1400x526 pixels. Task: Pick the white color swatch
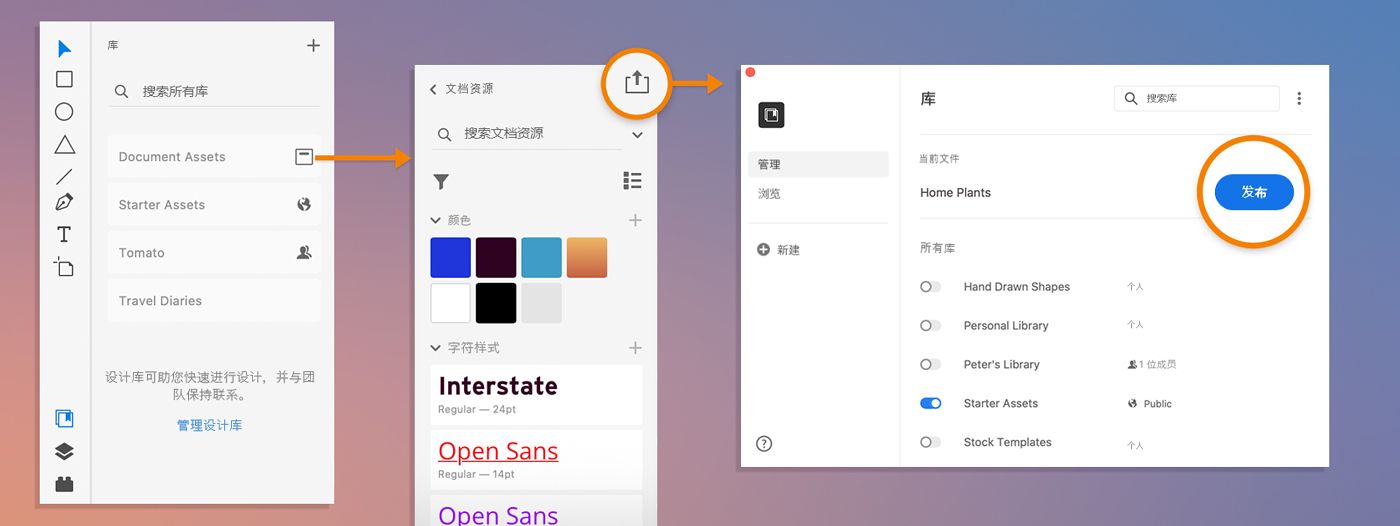click(x=450, y=303)
